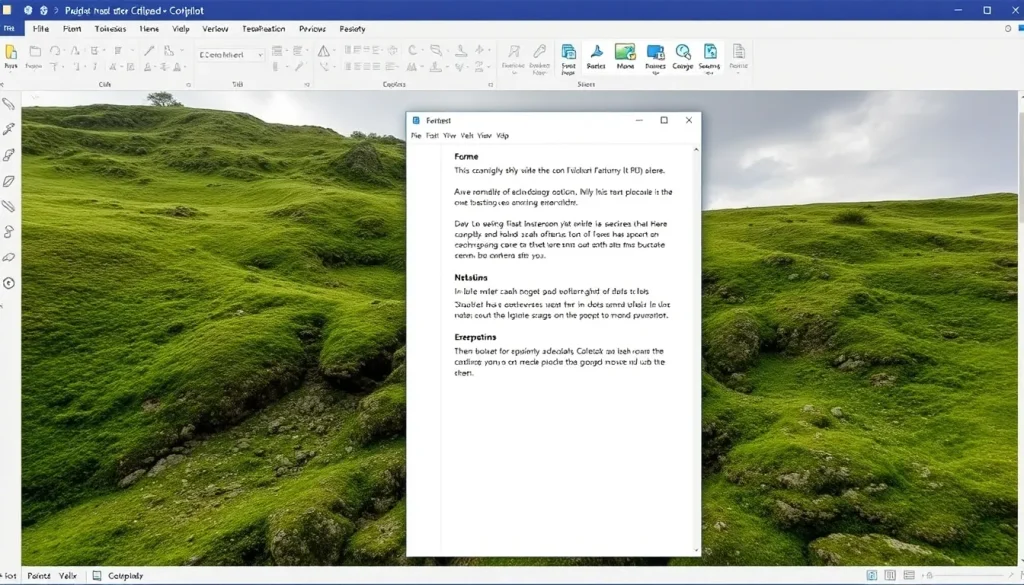Viewport: 1024px width, 585px height.
Task: Click the blue Daines monitor icon
Action: pos(655,53)
